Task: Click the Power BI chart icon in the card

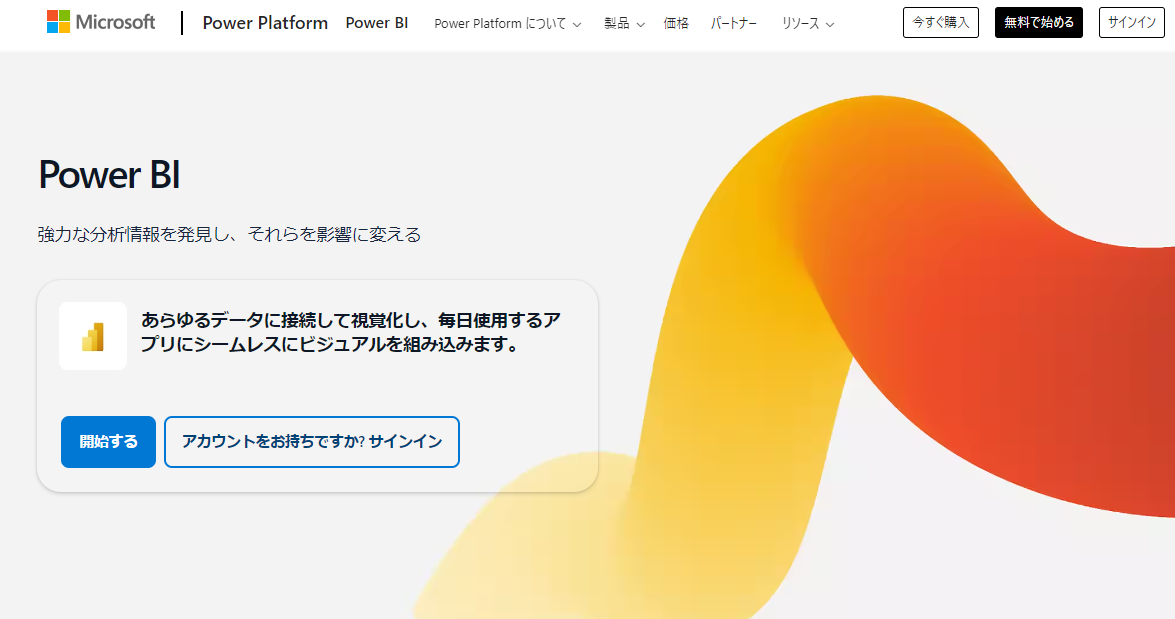Action: (x=93, y=336)
